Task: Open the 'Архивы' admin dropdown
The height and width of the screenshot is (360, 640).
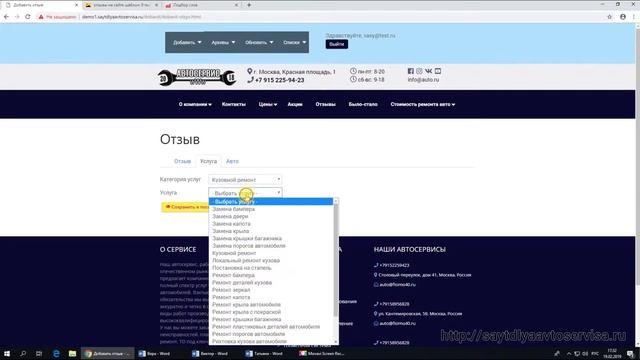Action: 223,42
